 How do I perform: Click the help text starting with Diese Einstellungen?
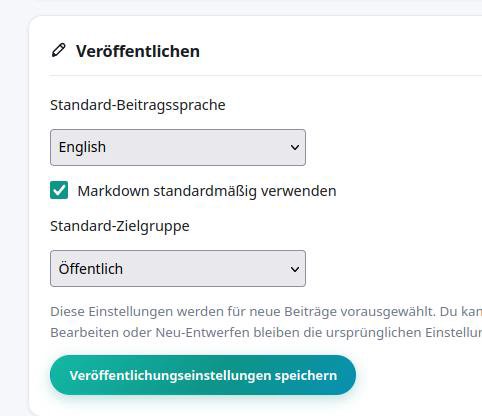pyautogui.click(x=266, y=312)
